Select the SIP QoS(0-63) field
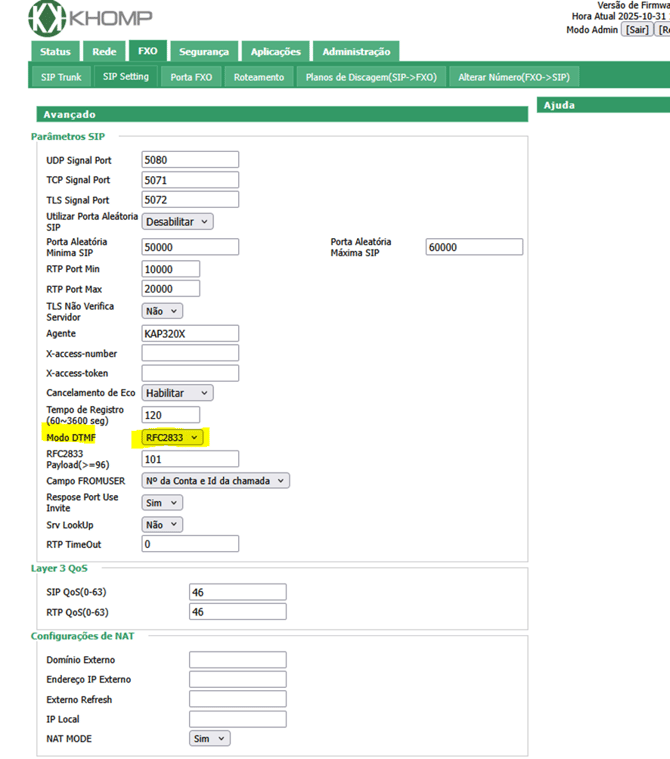670x759 pixels. click(237, 592)
